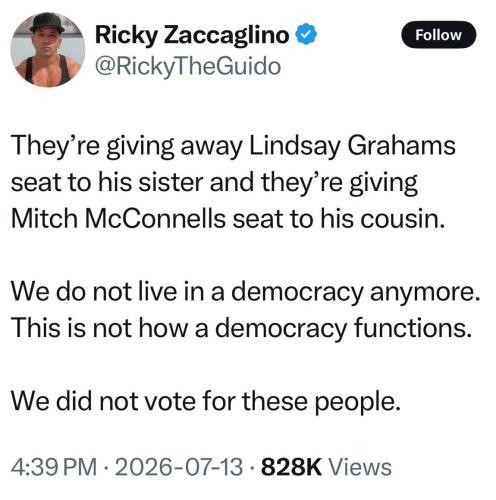Viewport: 496px width, 500px height.
Task: Click the word sister in the tweet
Action: tap(170, 183)
